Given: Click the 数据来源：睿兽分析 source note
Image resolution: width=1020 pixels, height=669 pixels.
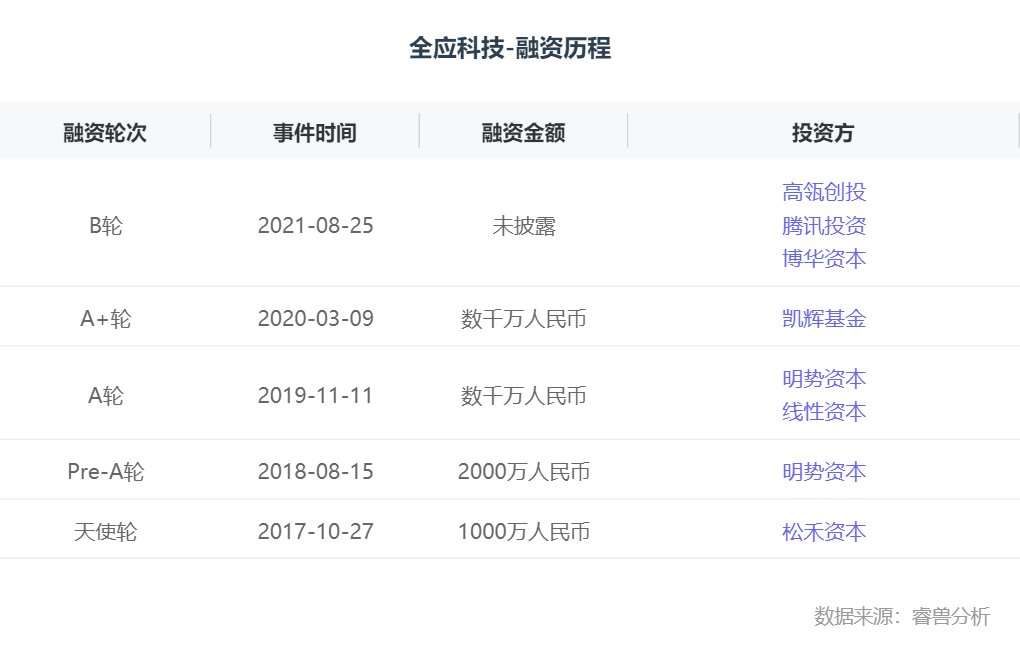Looking at the screenshot, I should (902, 616).
